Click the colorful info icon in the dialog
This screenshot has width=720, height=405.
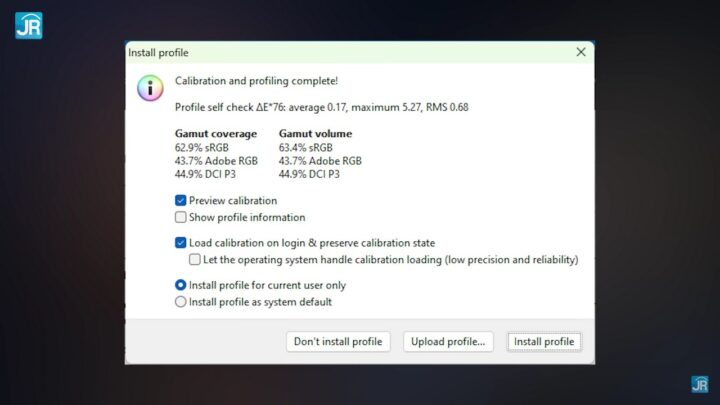[x=150, y=88]
